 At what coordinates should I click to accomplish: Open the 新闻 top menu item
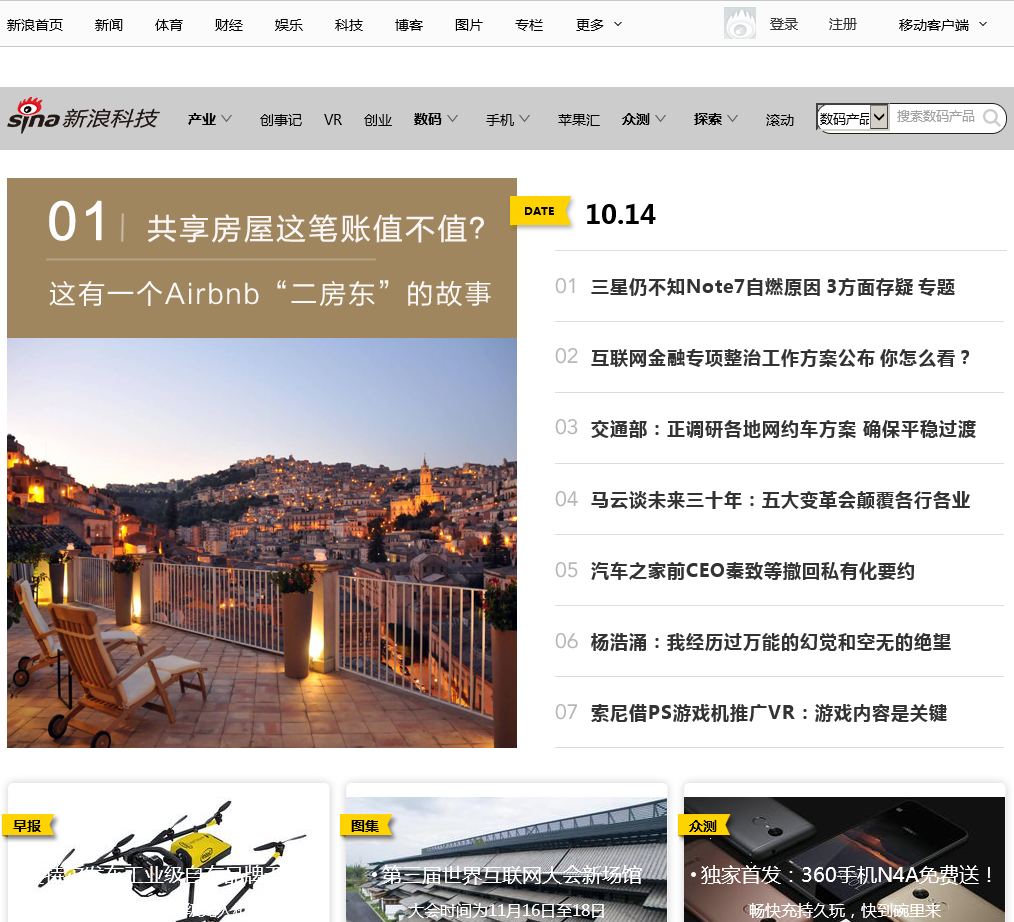[109, 25]
